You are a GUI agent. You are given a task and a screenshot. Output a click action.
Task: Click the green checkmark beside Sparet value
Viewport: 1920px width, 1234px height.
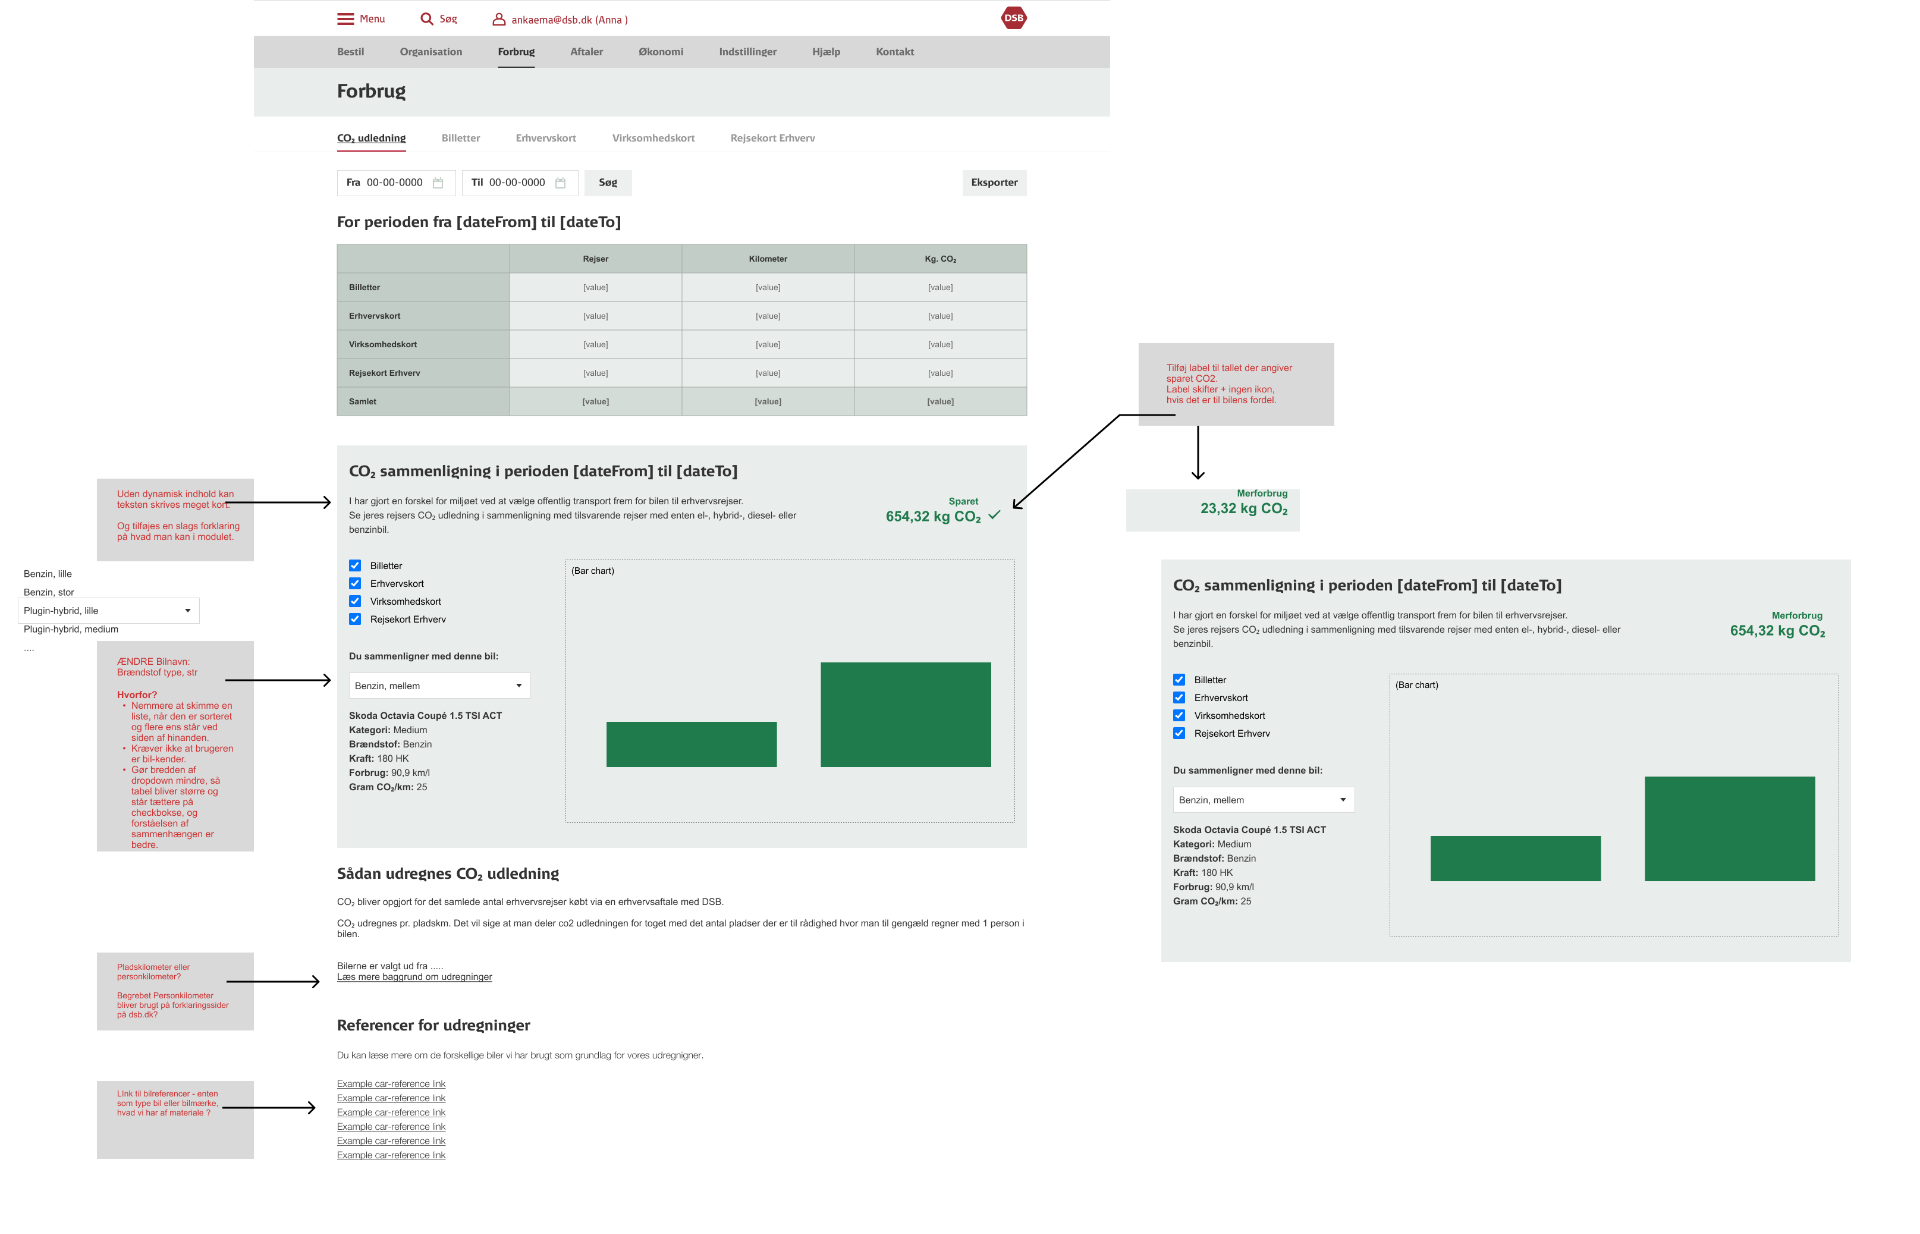pyautogui.click(x=994, y=515)
